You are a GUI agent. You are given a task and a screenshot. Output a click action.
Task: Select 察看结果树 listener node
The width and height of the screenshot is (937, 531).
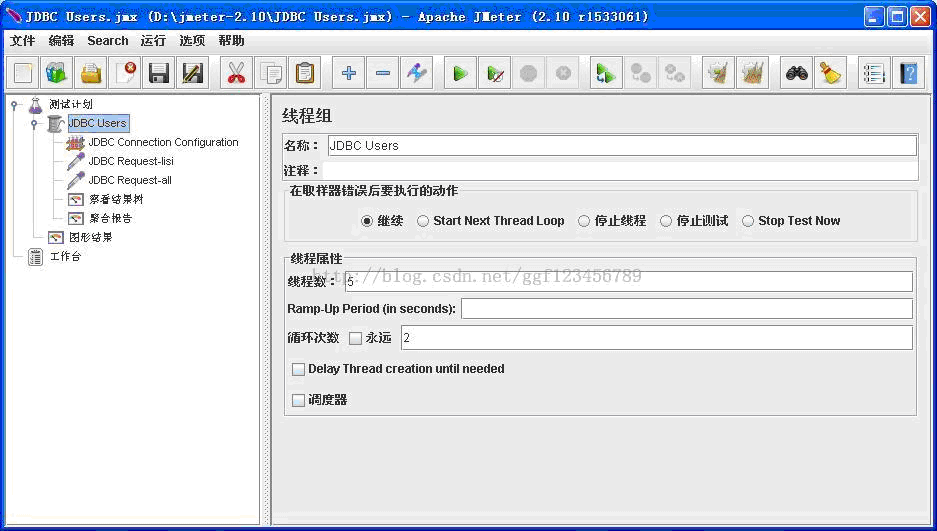click(x=116, y=199)
